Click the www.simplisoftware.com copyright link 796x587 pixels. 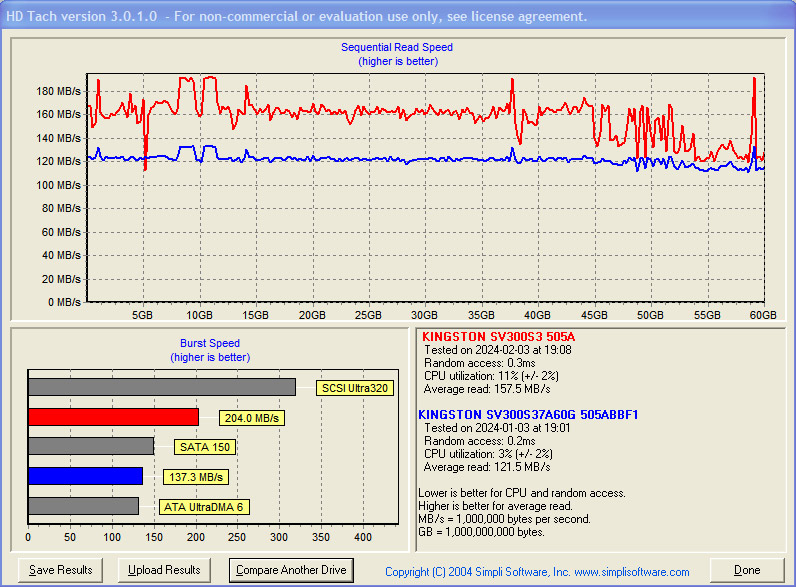click(537, 572)
